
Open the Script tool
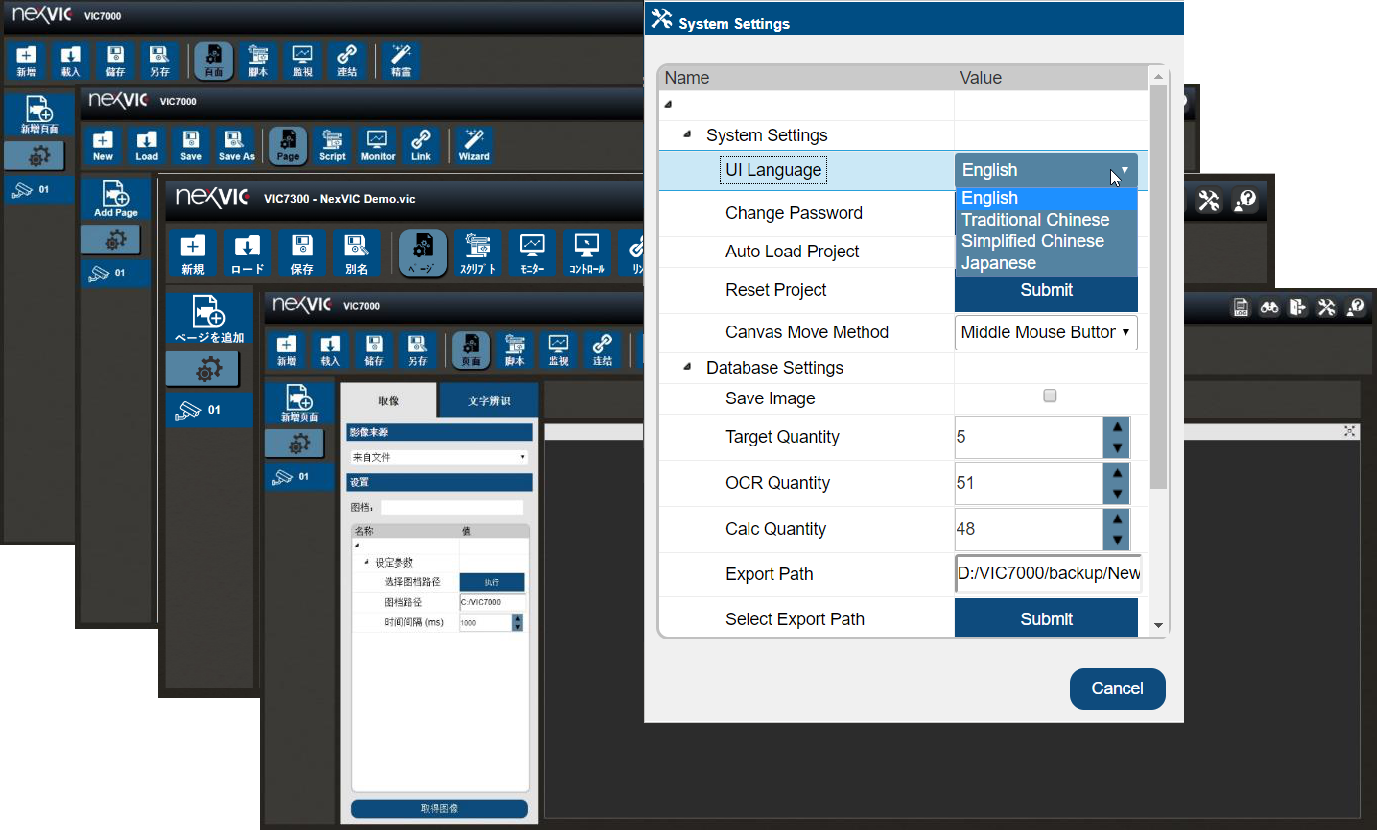coord(332,145)
